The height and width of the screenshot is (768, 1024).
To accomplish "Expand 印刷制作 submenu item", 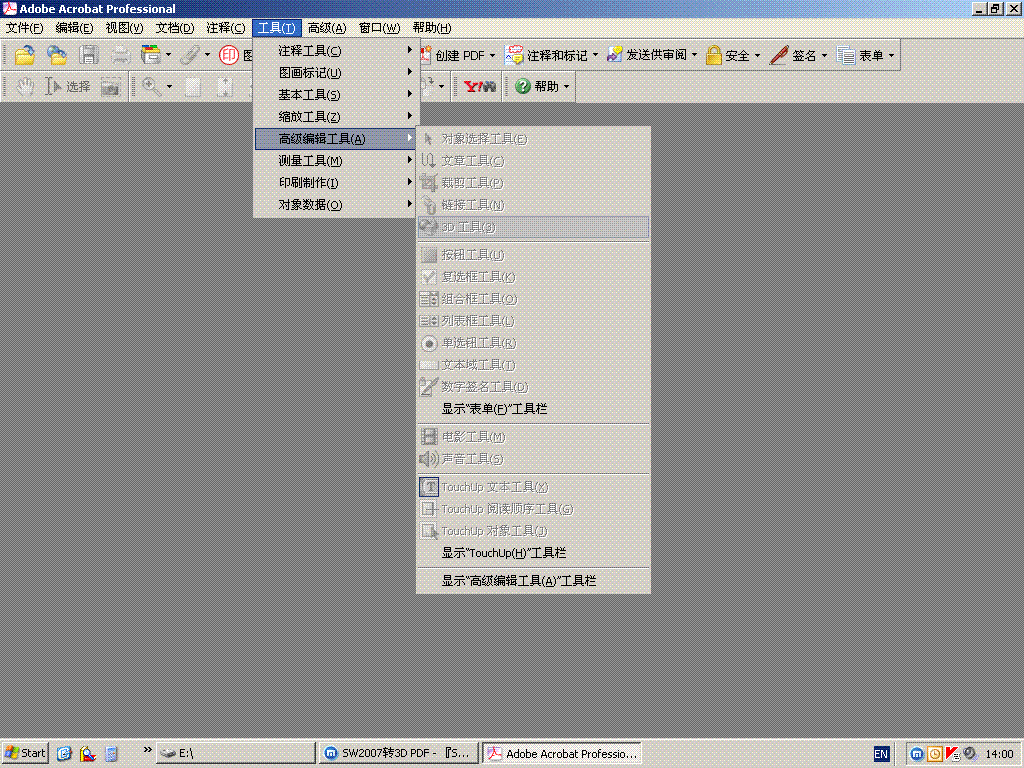I will [x=334, y=183].
